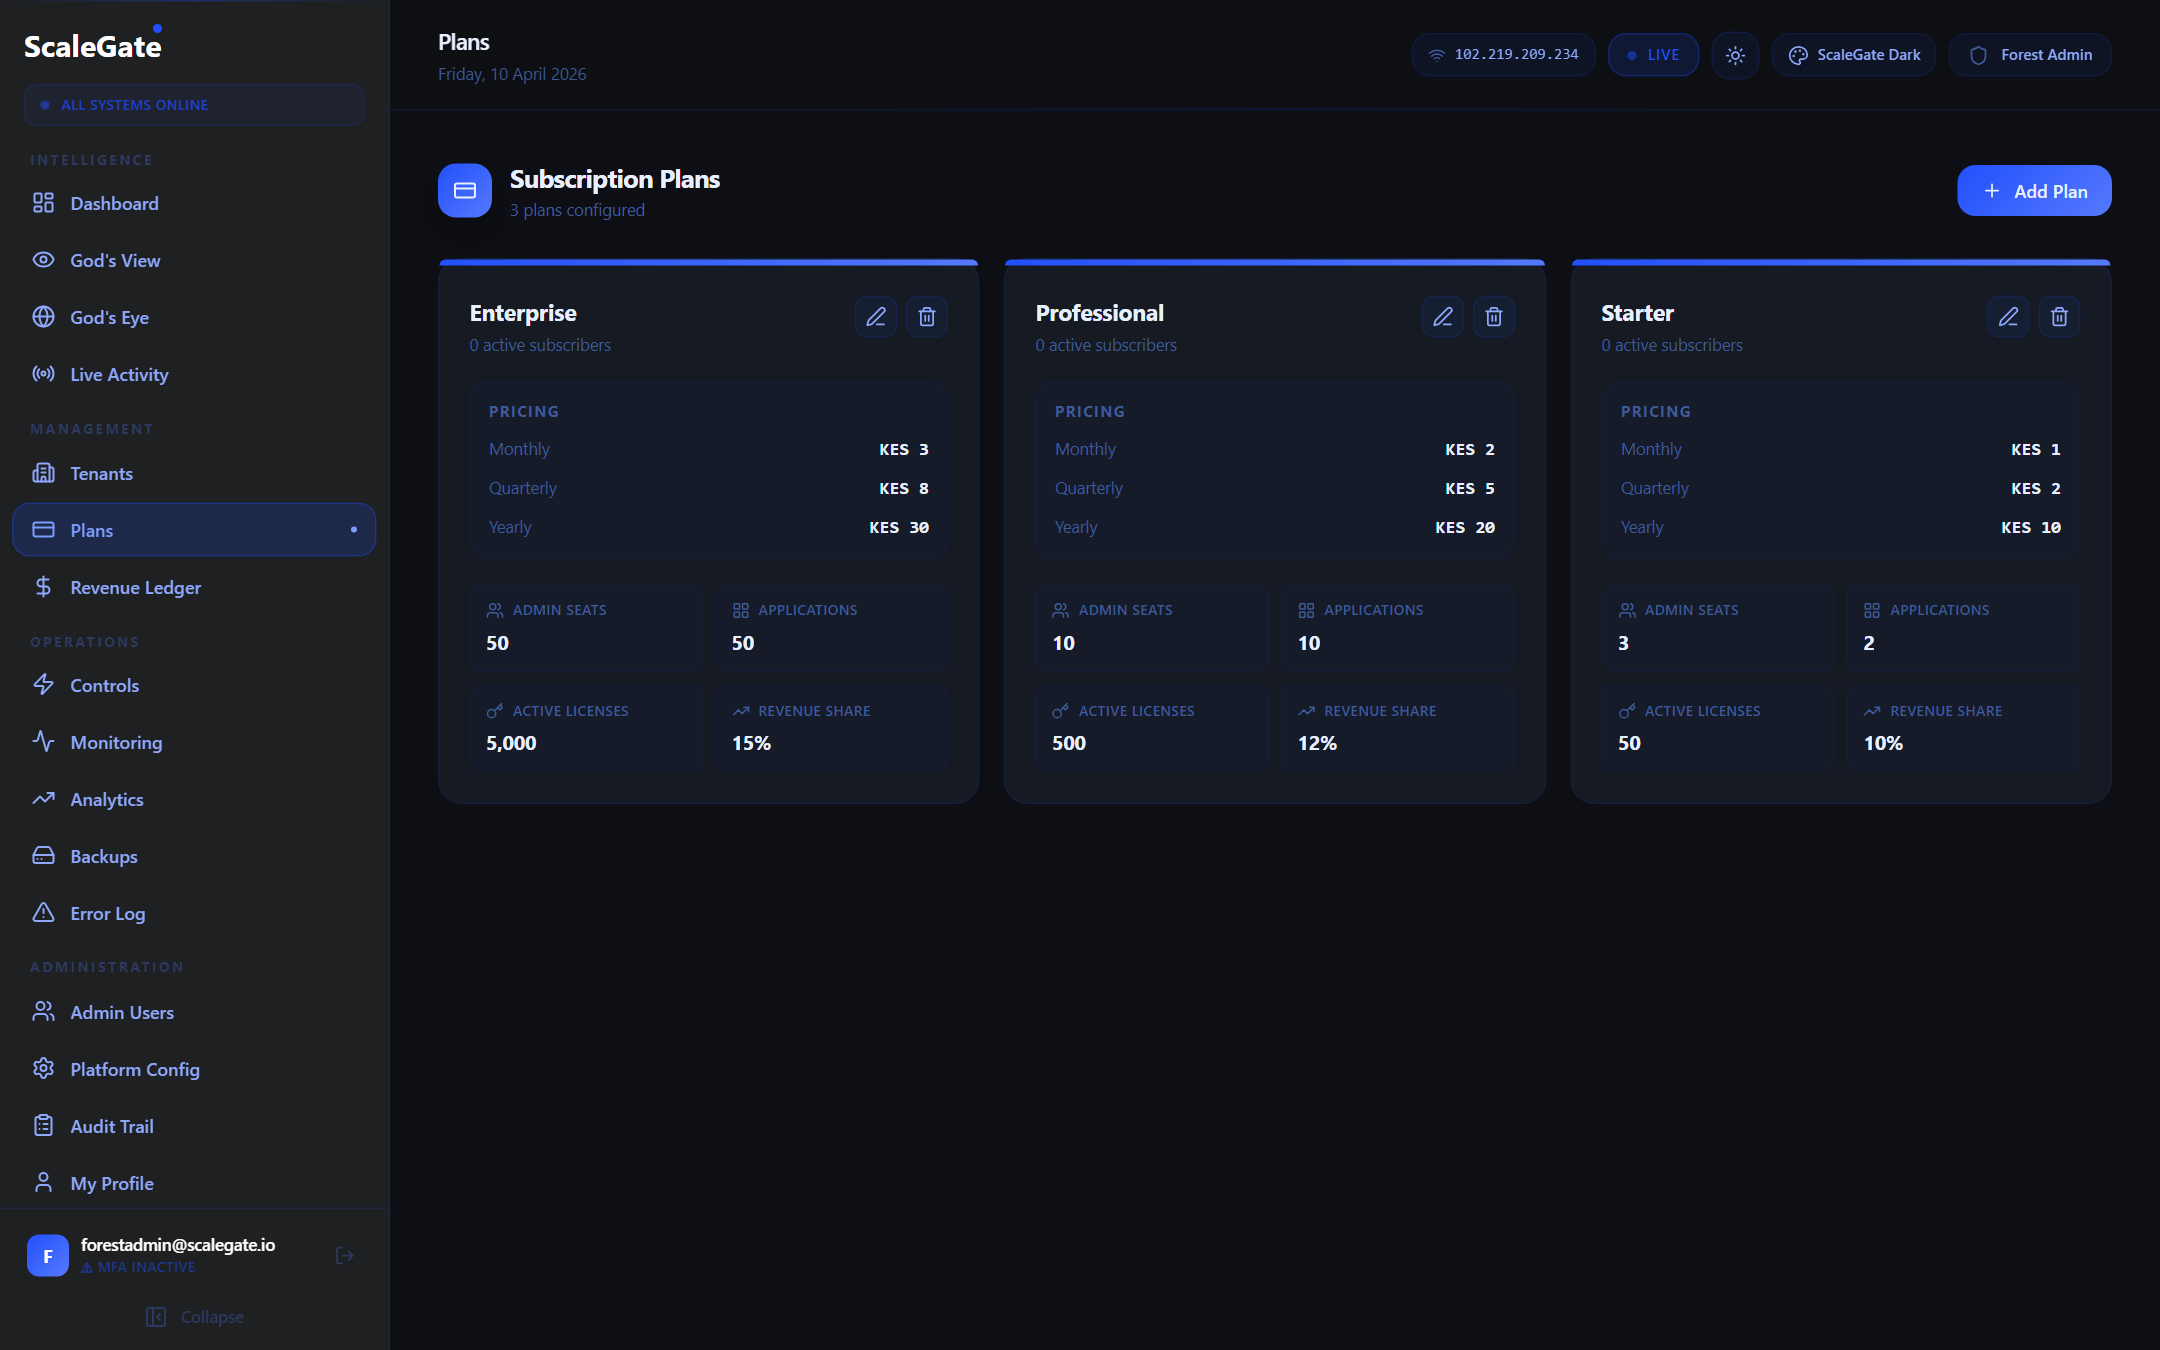Viewport: 2160px width, 1350px height.
Task: Open My Profile
Action: coord(110,1183)
